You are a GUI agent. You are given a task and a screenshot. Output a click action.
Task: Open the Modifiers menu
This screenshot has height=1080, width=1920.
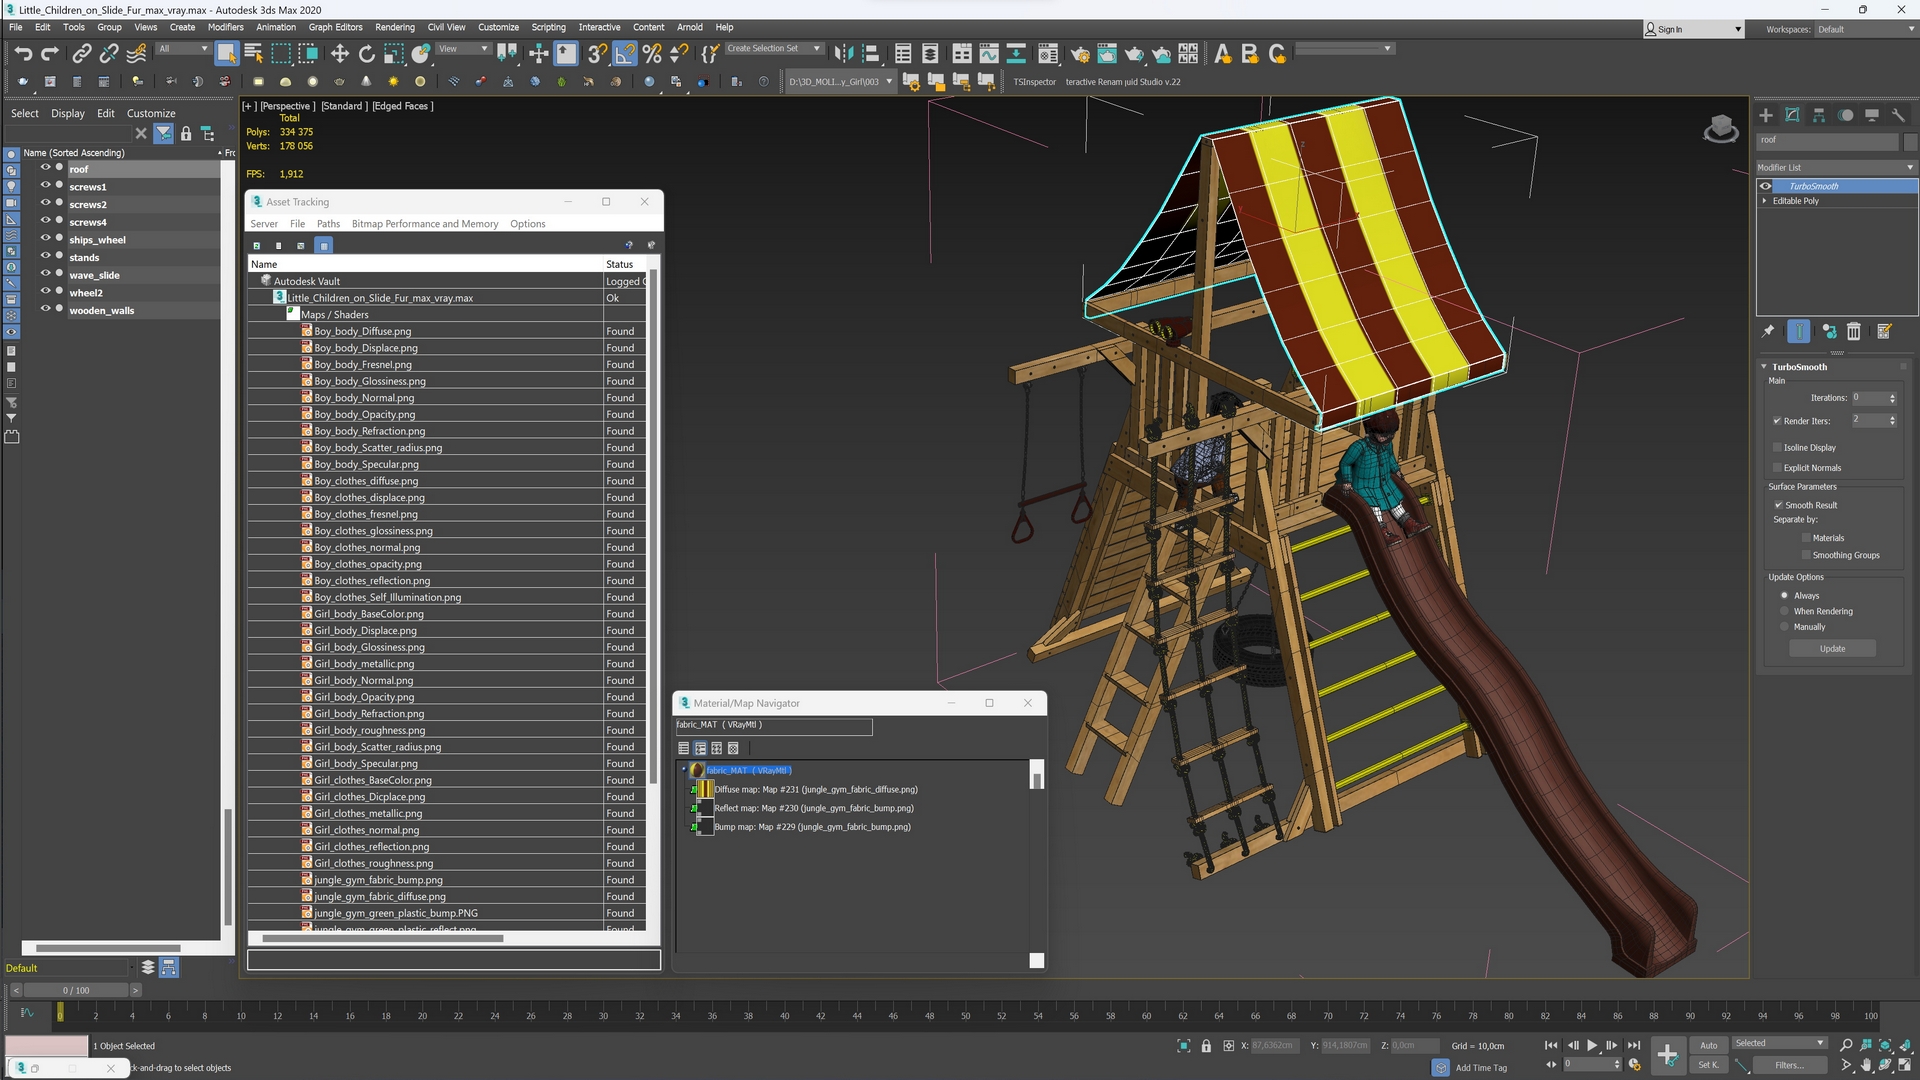click(x=225, y=28)
